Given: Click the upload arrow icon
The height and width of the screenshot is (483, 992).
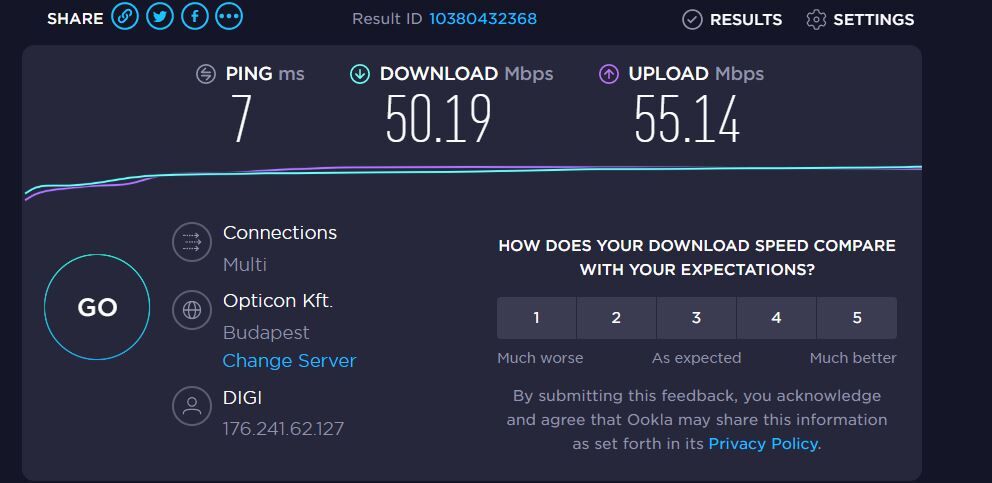Looking at the screenshot, I should coord(609,75).
